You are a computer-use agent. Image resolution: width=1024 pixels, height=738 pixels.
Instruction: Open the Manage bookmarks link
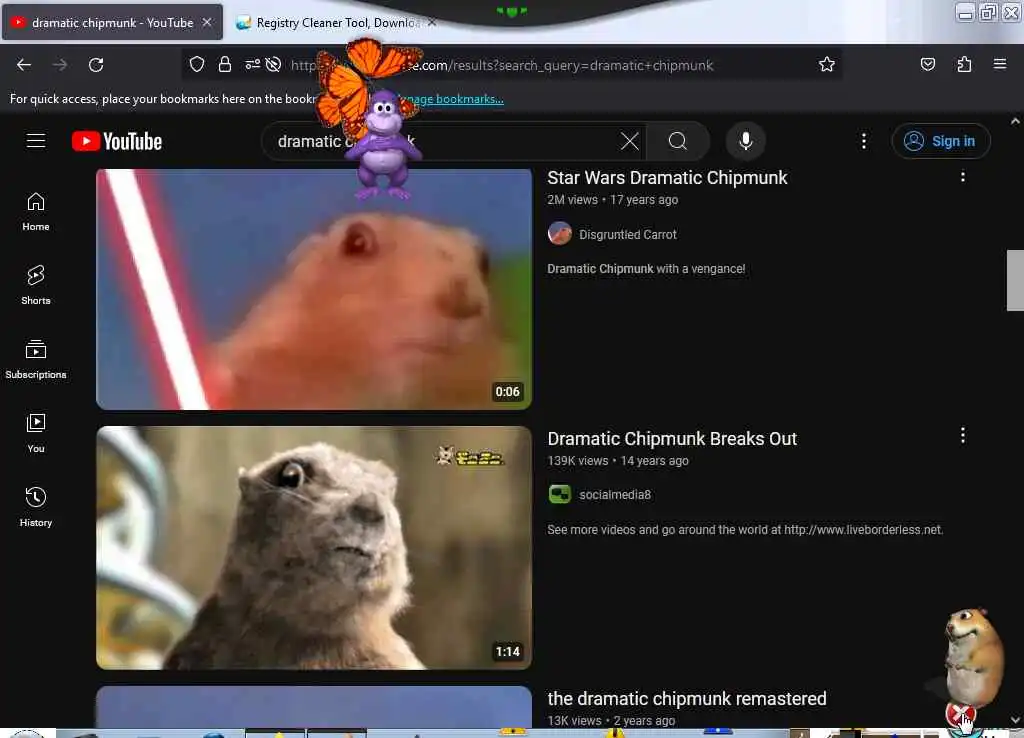[x=451, y=99]
